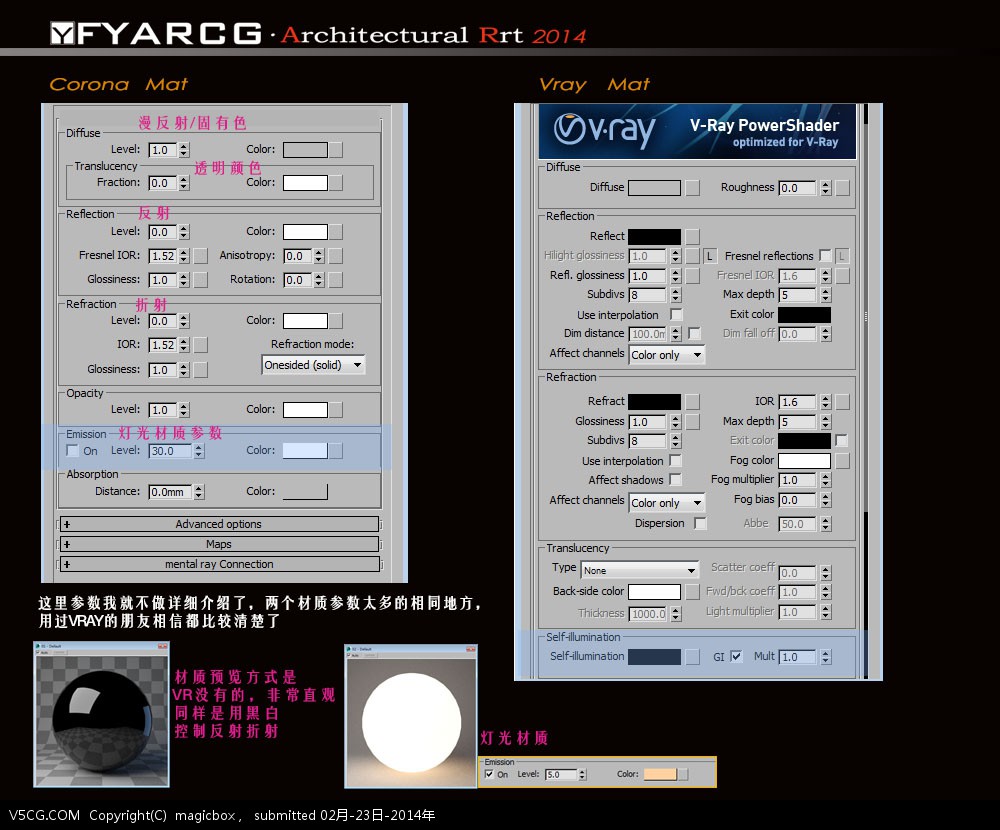Click the Emission Level field showing 30.0
The height and width of the screenshot is (830, 1000).
[170, 451]
